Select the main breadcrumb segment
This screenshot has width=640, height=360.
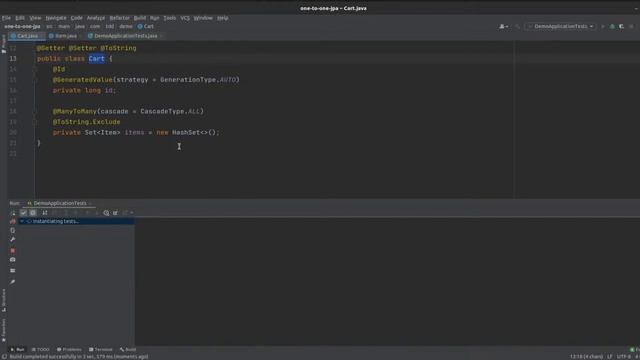(x=64, y=27)
